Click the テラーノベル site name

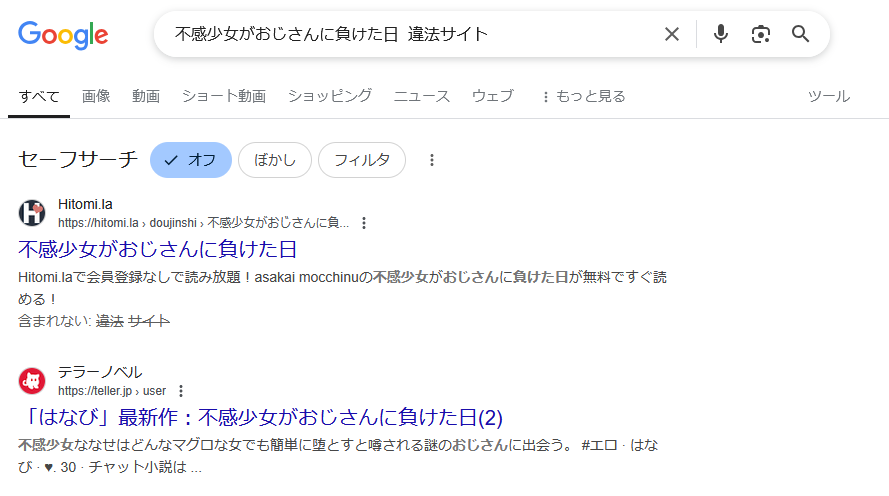tap(100, 372)
